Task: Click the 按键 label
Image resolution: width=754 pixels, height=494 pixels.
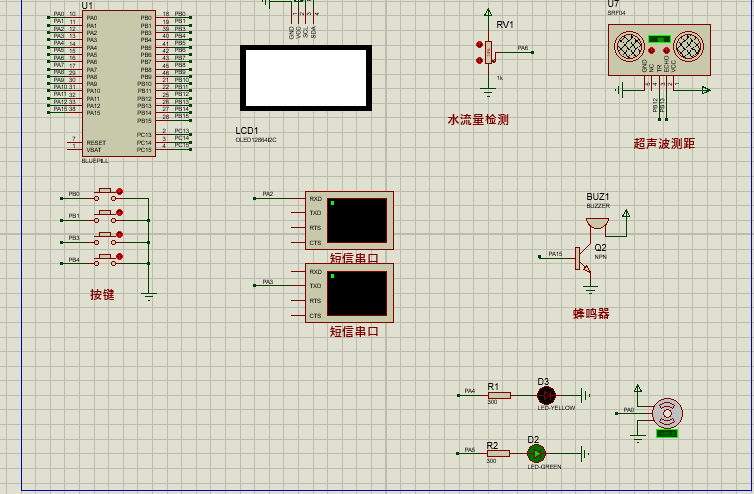Action: pyautogui.click(x=102, y=294)
